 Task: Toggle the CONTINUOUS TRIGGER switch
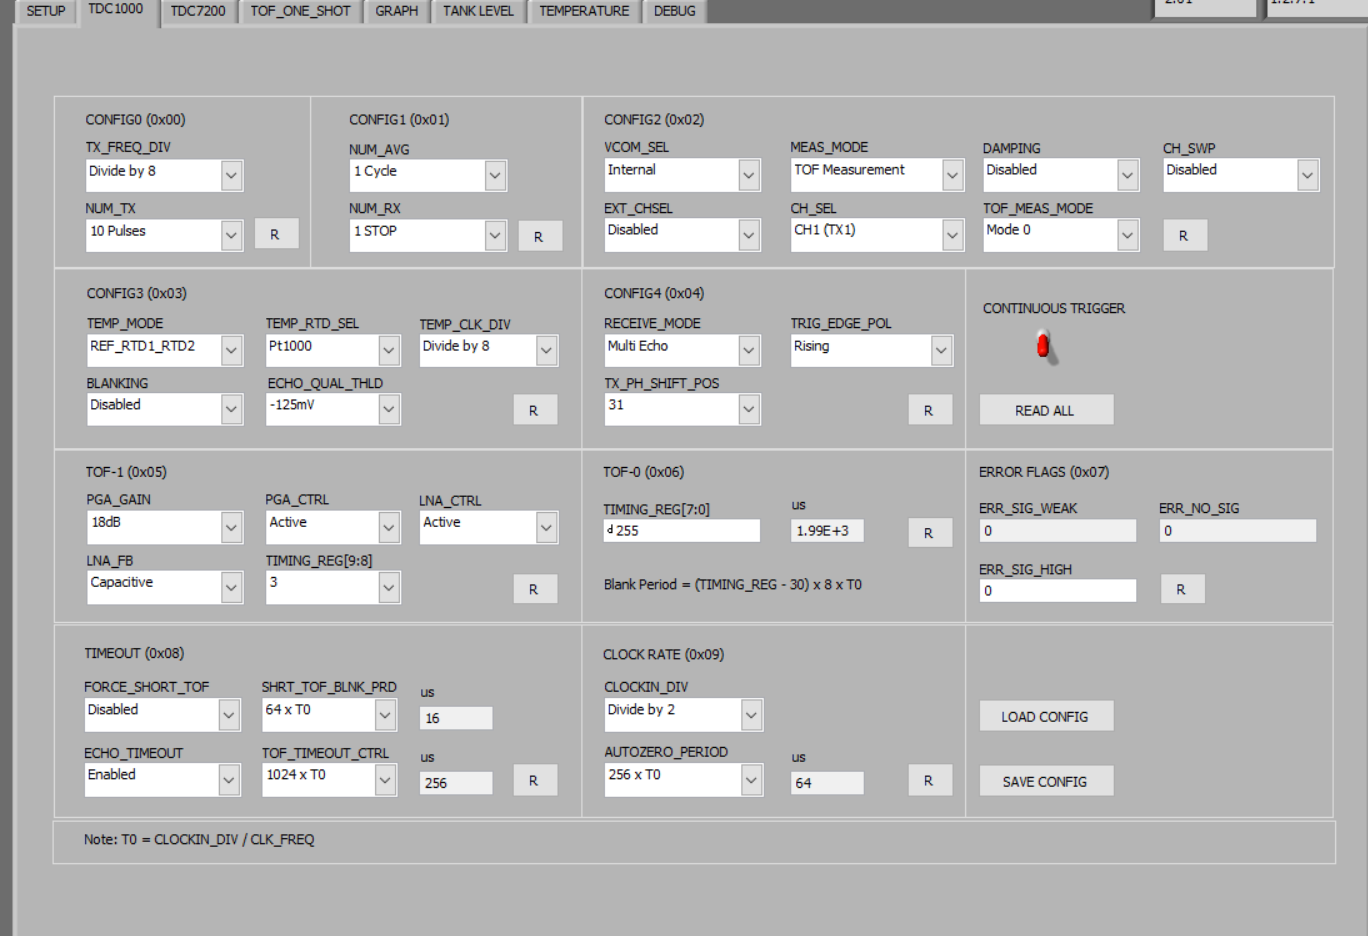[1044, 346]
